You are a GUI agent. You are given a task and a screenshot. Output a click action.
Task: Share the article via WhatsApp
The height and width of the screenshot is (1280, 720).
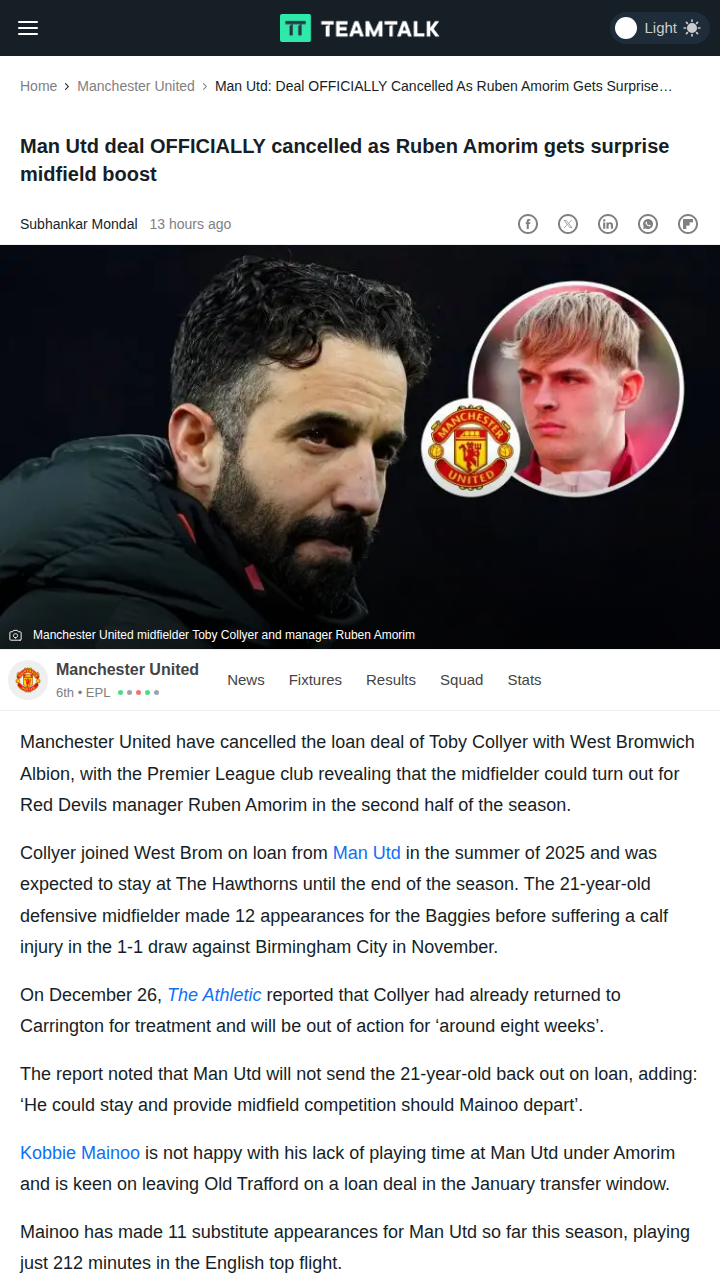click(x=648, y=224)
